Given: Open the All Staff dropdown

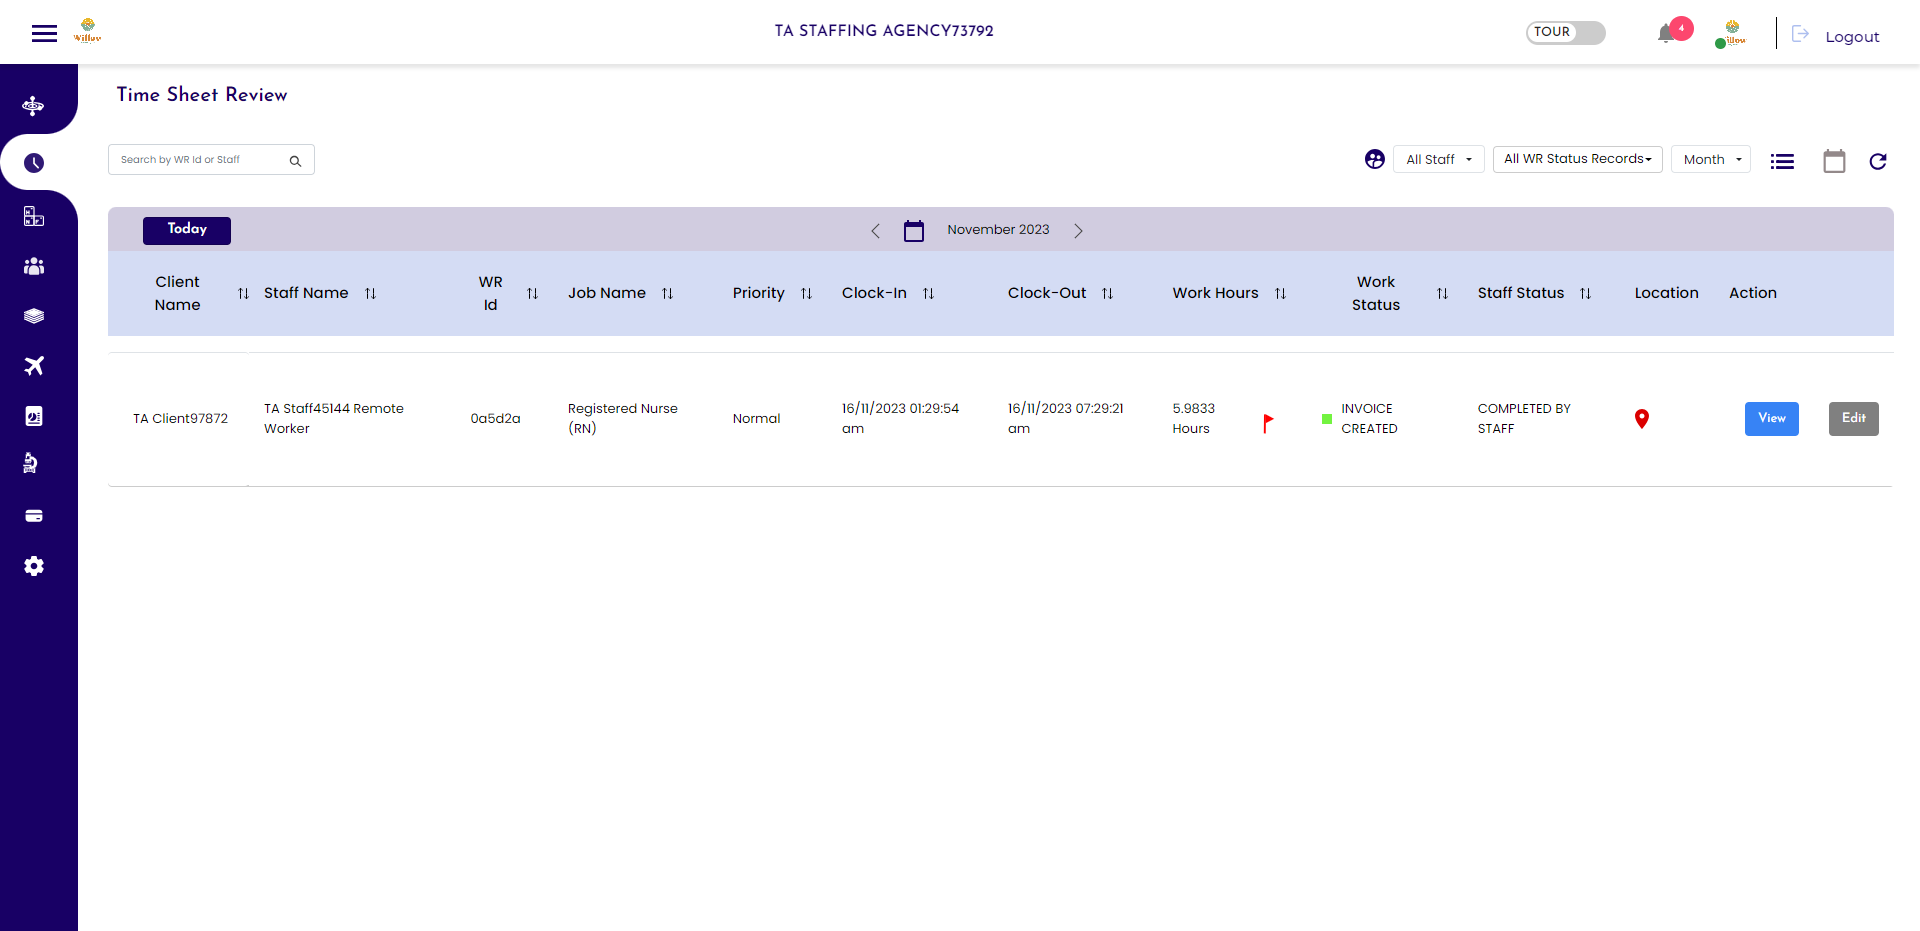Looking at the screenshot, I should pyautogui.click(x=1438, y=159).
